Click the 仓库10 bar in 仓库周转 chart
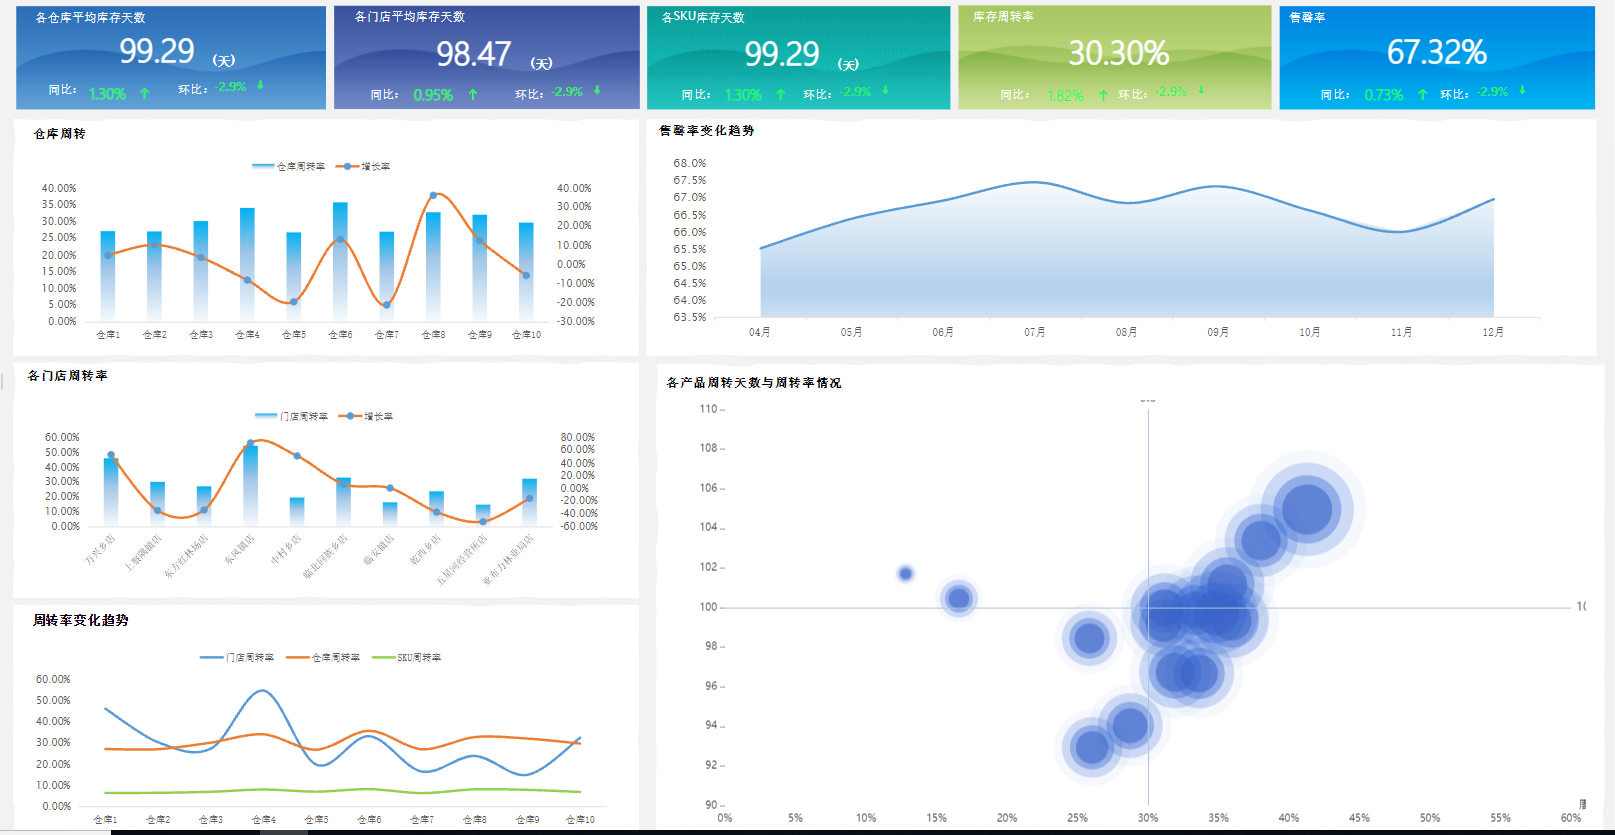The image size is (1615, 835). (x=526, y=272)
